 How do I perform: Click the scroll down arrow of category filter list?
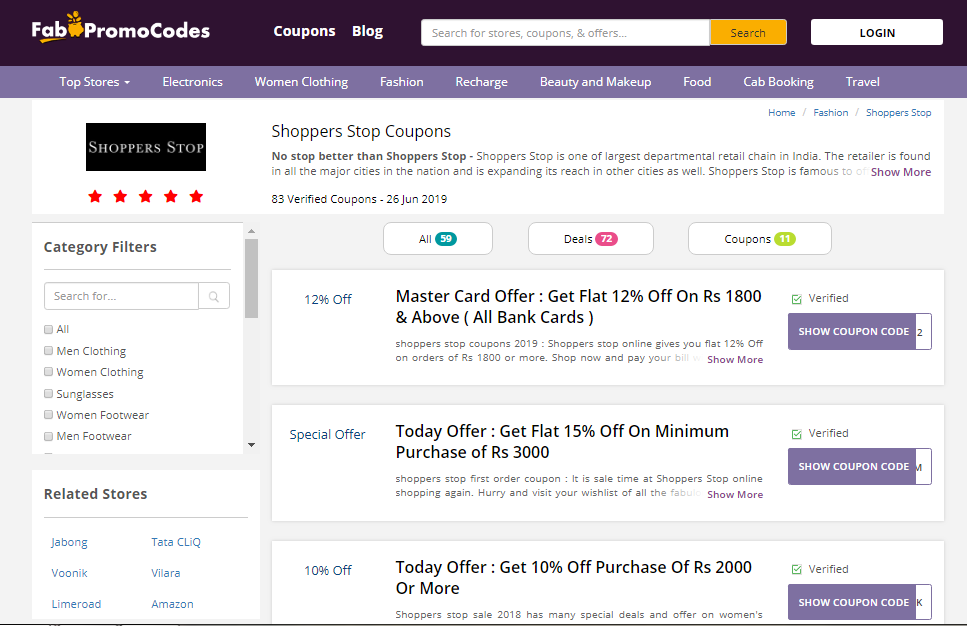(x=251, y=445)
